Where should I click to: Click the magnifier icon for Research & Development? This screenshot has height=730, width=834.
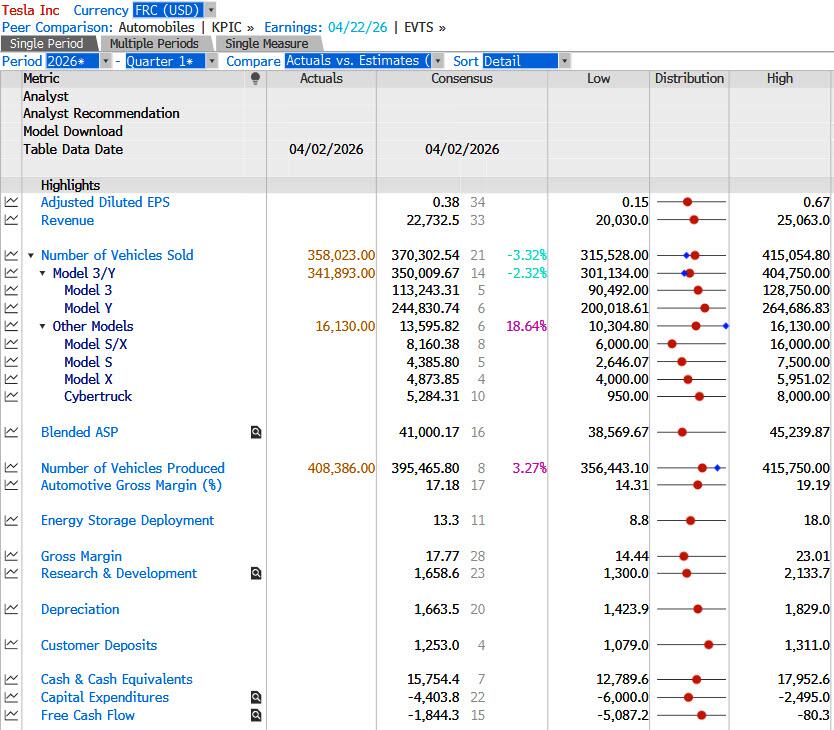(256, 574)
